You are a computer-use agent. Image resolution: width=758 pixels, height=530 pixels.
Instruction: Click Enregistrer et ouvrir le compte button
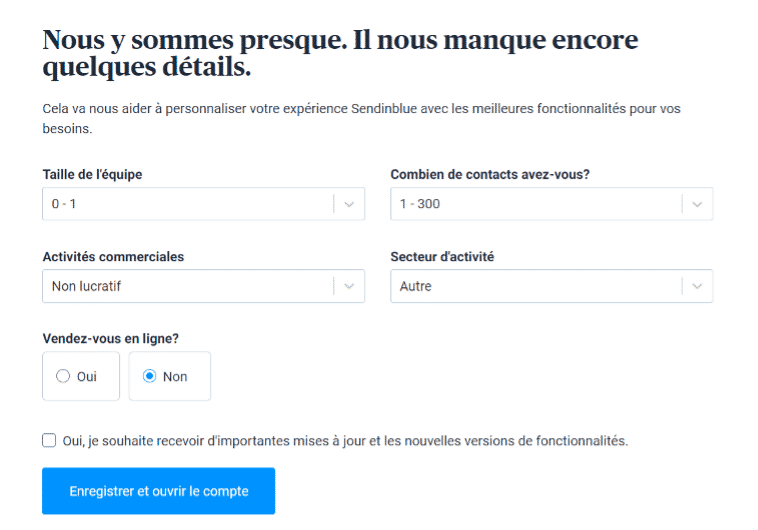158,491
